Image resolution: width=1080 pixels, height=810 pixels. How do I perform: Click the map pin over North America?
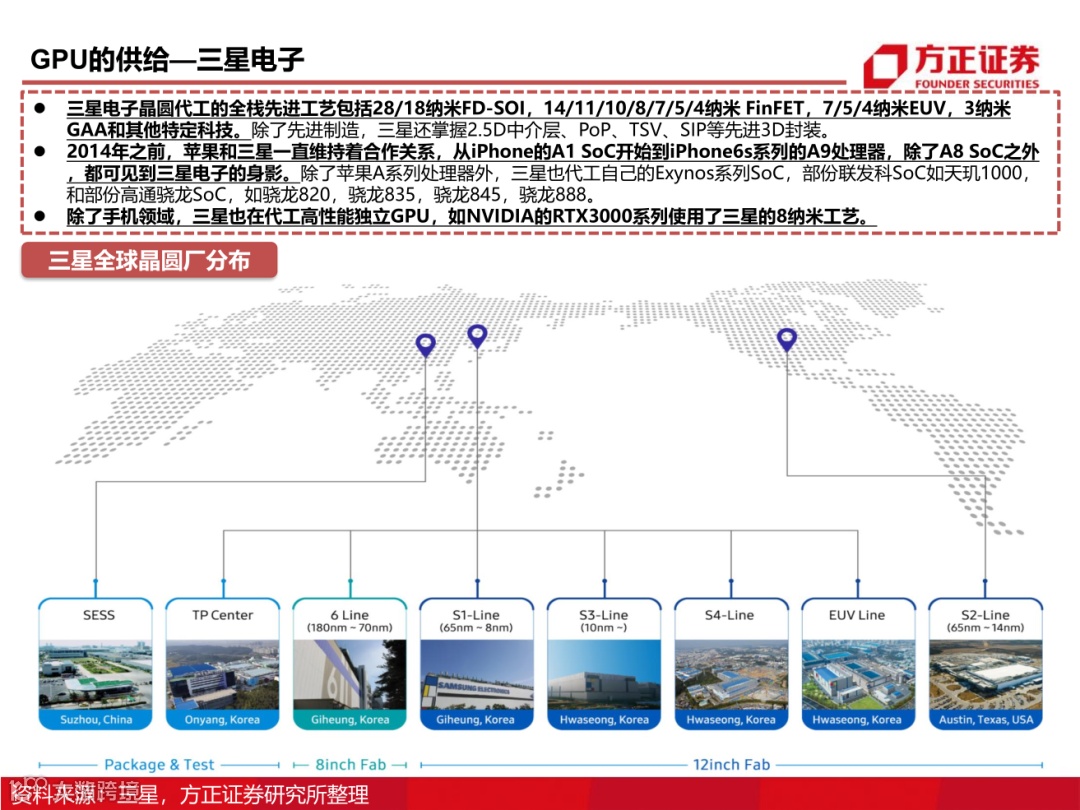[x=787, y=340]
